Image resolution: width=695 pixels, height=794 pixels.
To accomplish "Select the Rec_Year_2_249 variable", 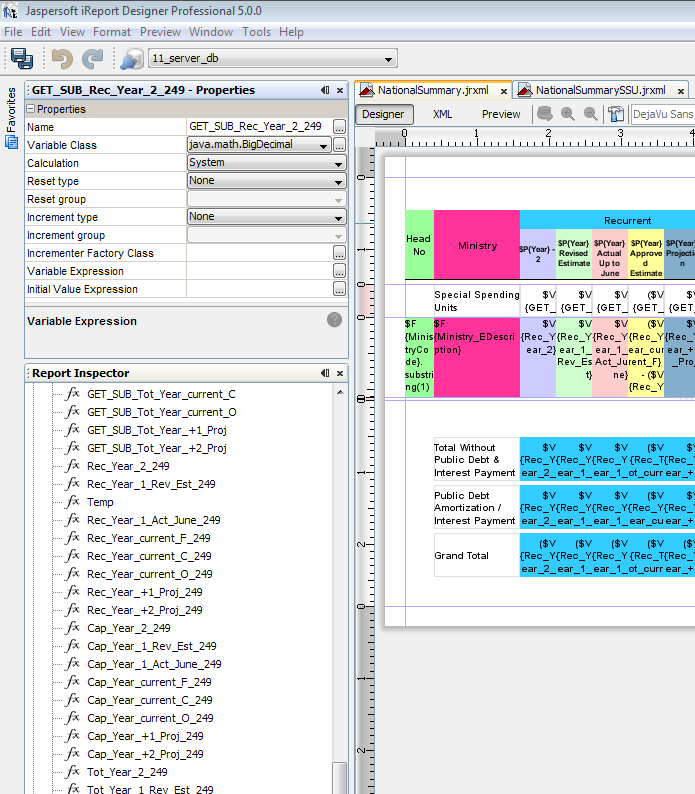I will pyautogui.click(x=128, y=466).
